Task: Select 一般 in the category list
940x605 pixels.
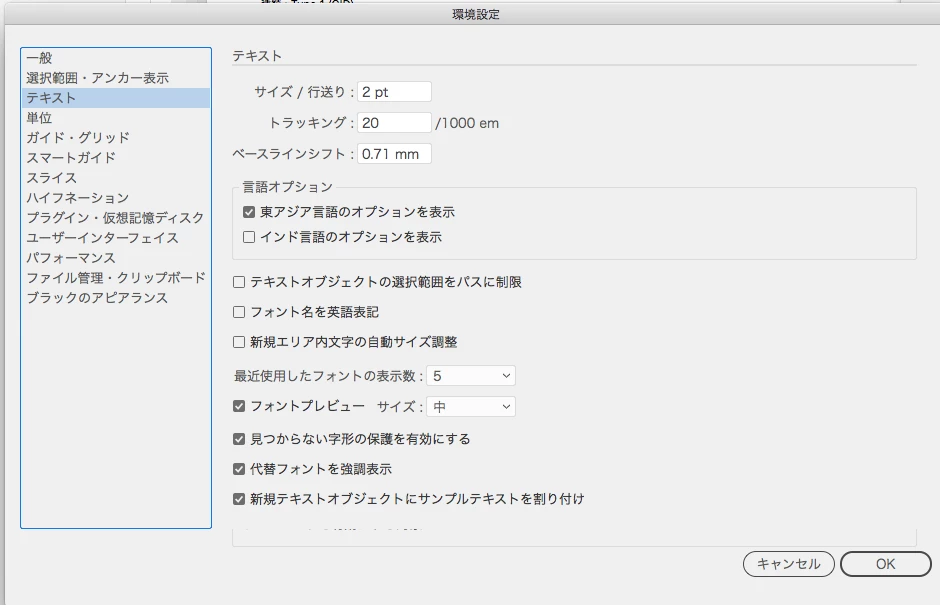Action: [x=116, y=58]
